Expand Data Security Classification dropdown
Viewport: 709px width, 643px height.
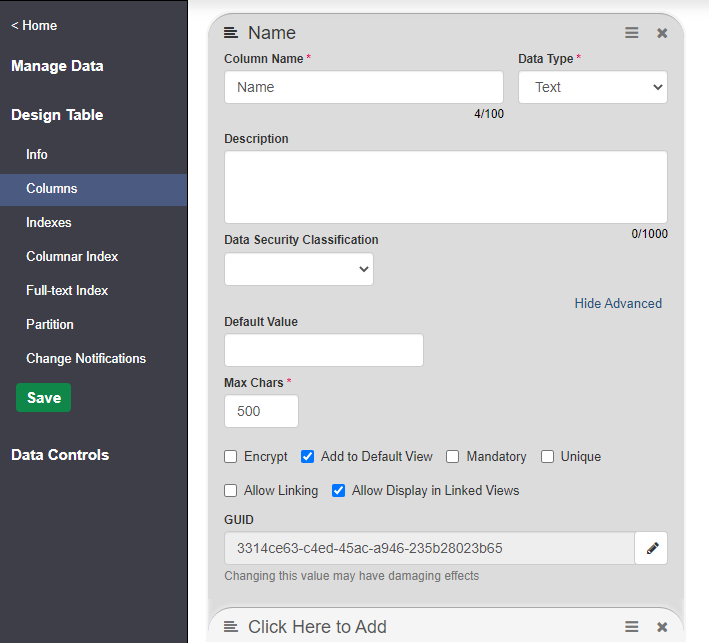[298, 269]
